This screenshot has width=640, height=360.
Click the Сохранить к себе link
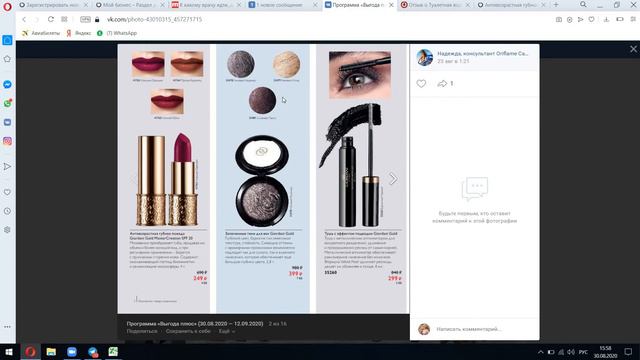[x=188, y=331]
